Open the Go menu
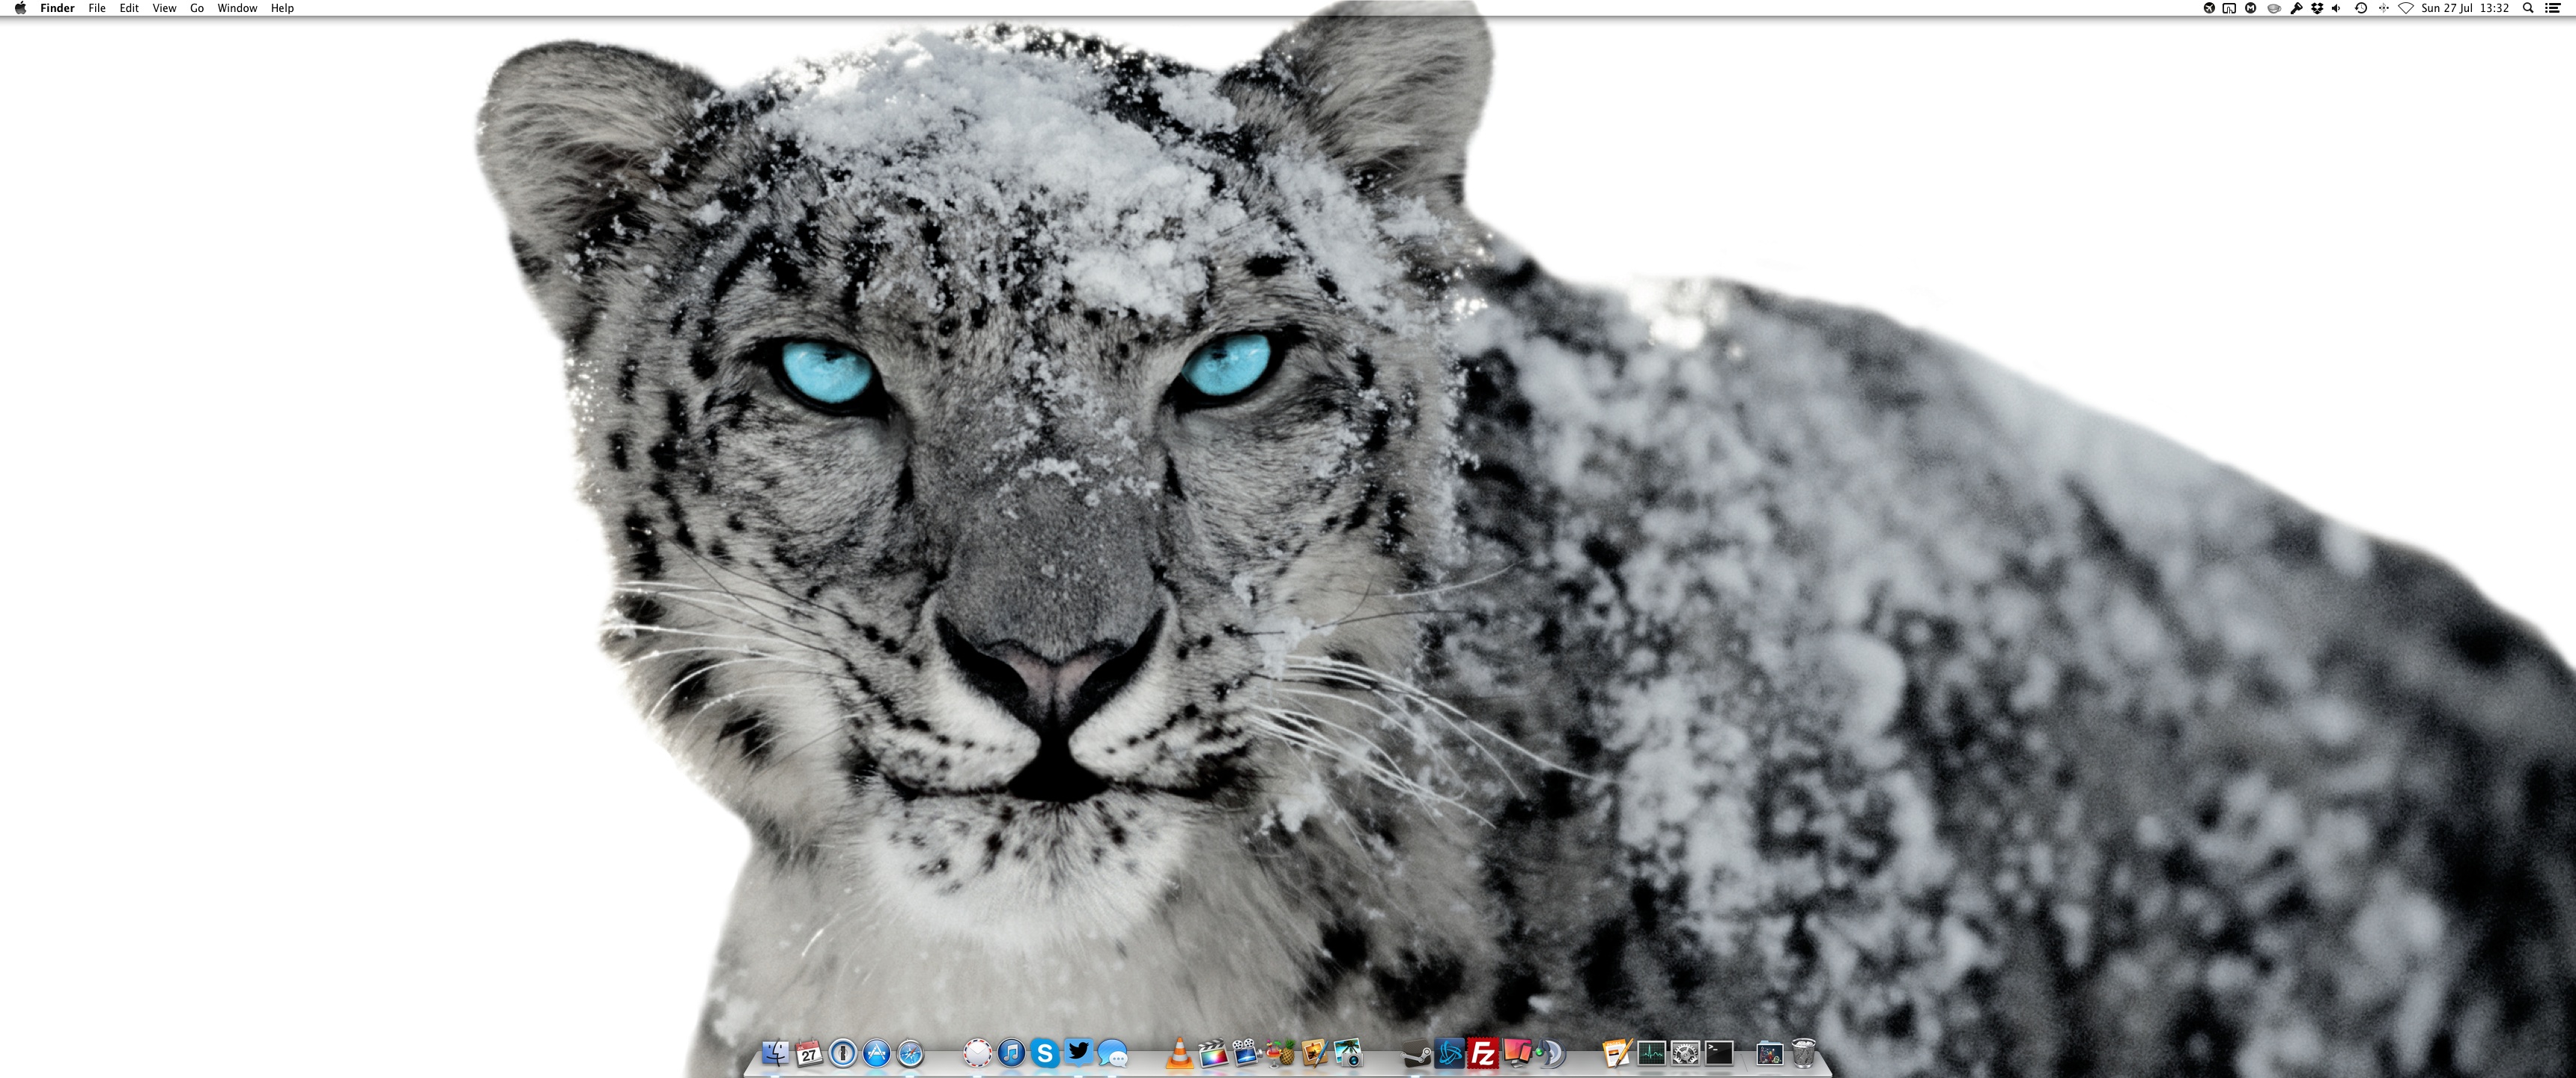 point(197,8)
